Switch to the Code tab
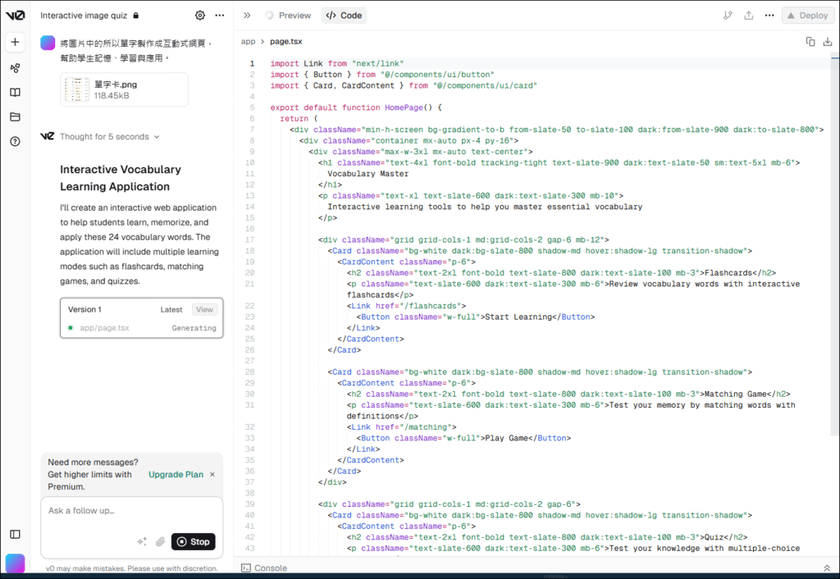The image size is (840, 579). (344, 16)
